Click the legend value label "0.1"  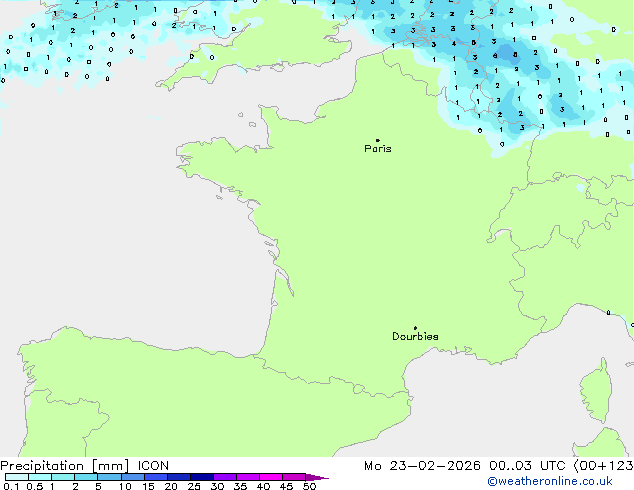[x=11, y=486]
